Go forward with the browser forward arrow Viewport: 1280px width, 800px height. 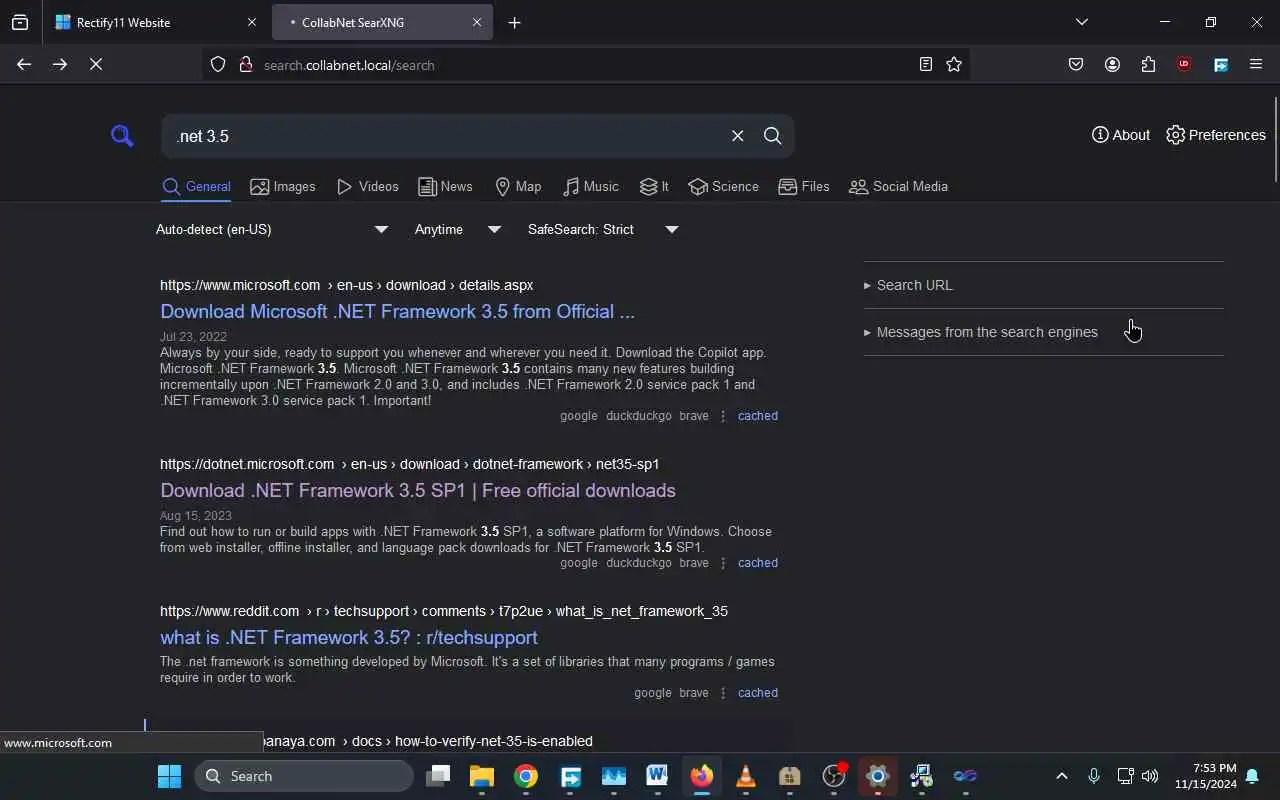60,64
